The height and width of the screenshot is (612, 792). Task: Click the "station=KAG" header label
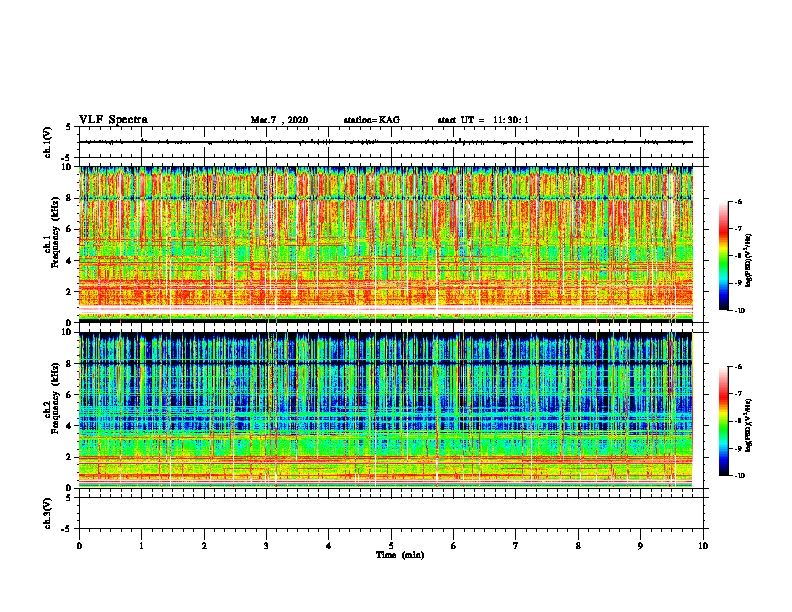[x=372, y=120]
